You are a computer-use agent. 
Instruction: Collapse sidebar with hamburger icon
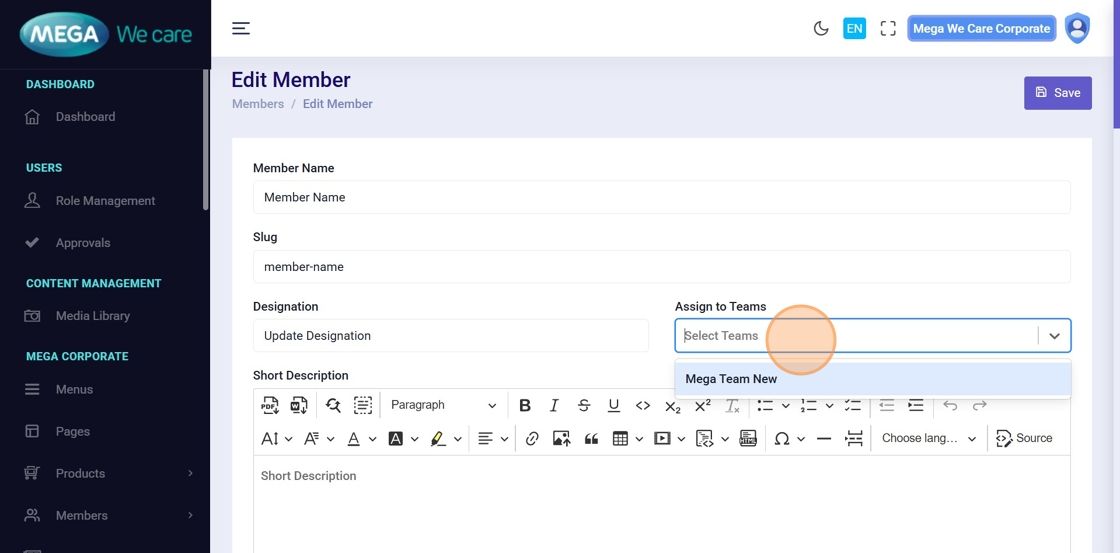(241, 28)
